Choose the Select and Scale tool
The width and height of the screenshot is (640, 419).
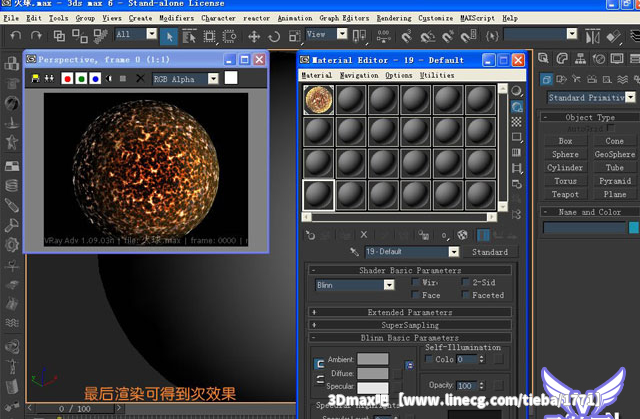(x=294, y=37)
